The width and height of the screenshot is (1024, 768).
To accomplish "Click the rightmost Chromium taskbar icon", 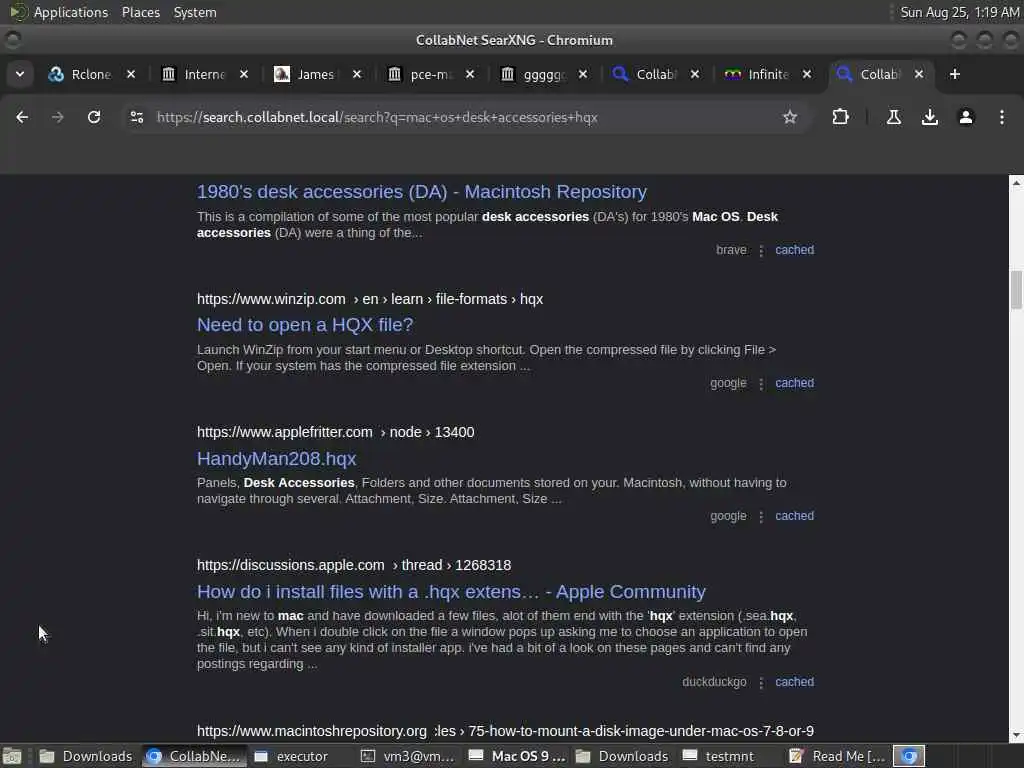I will point(908,756).
